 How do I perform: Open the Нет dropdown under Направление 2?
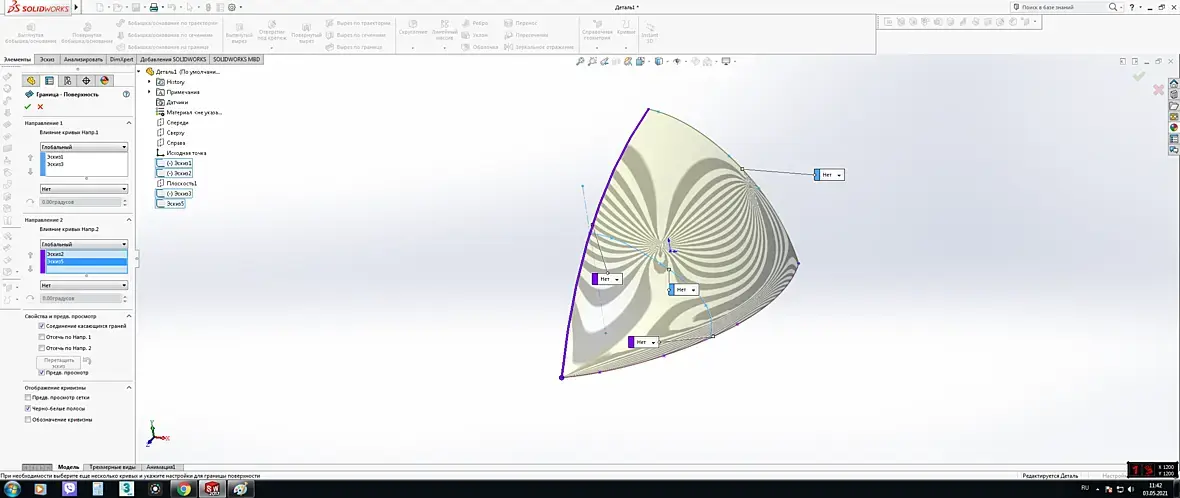click(84, 285)
